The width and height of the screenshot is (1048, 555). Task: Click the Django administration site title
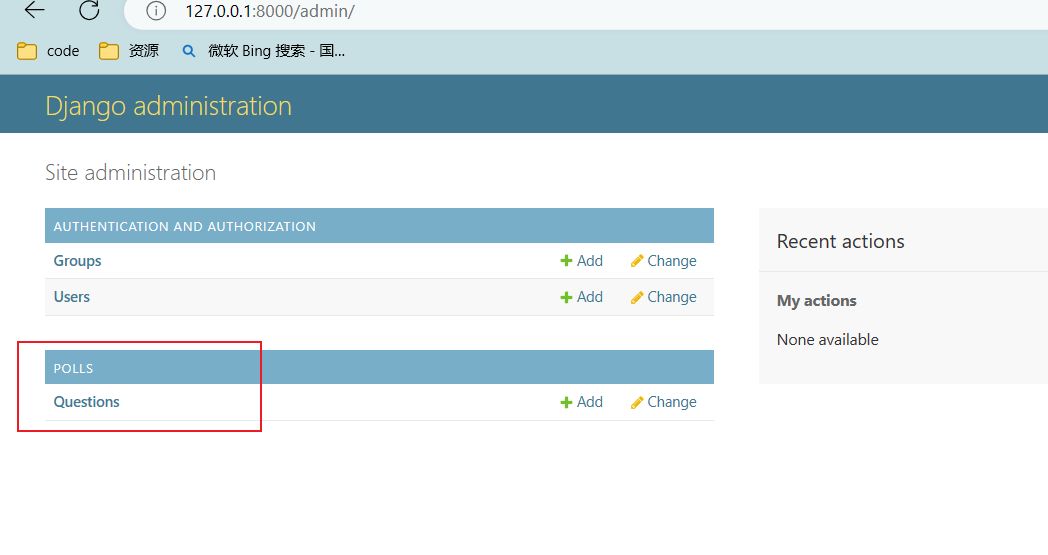[168, 106]
